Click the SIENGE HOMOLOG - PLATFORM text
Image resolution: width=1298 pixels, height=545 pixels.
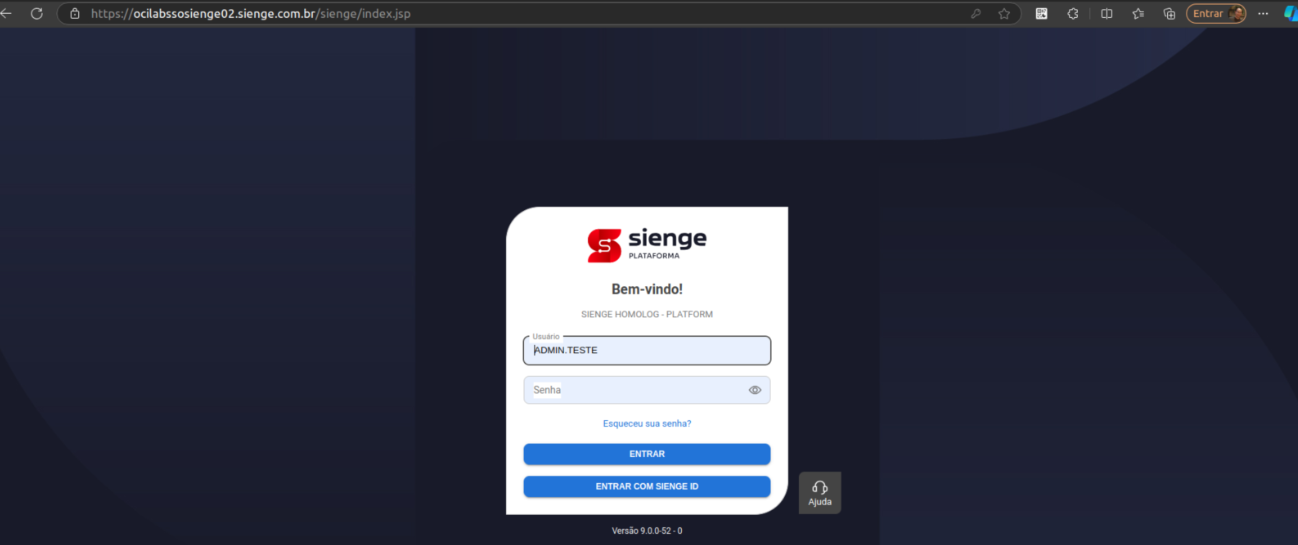click(647, 314)
